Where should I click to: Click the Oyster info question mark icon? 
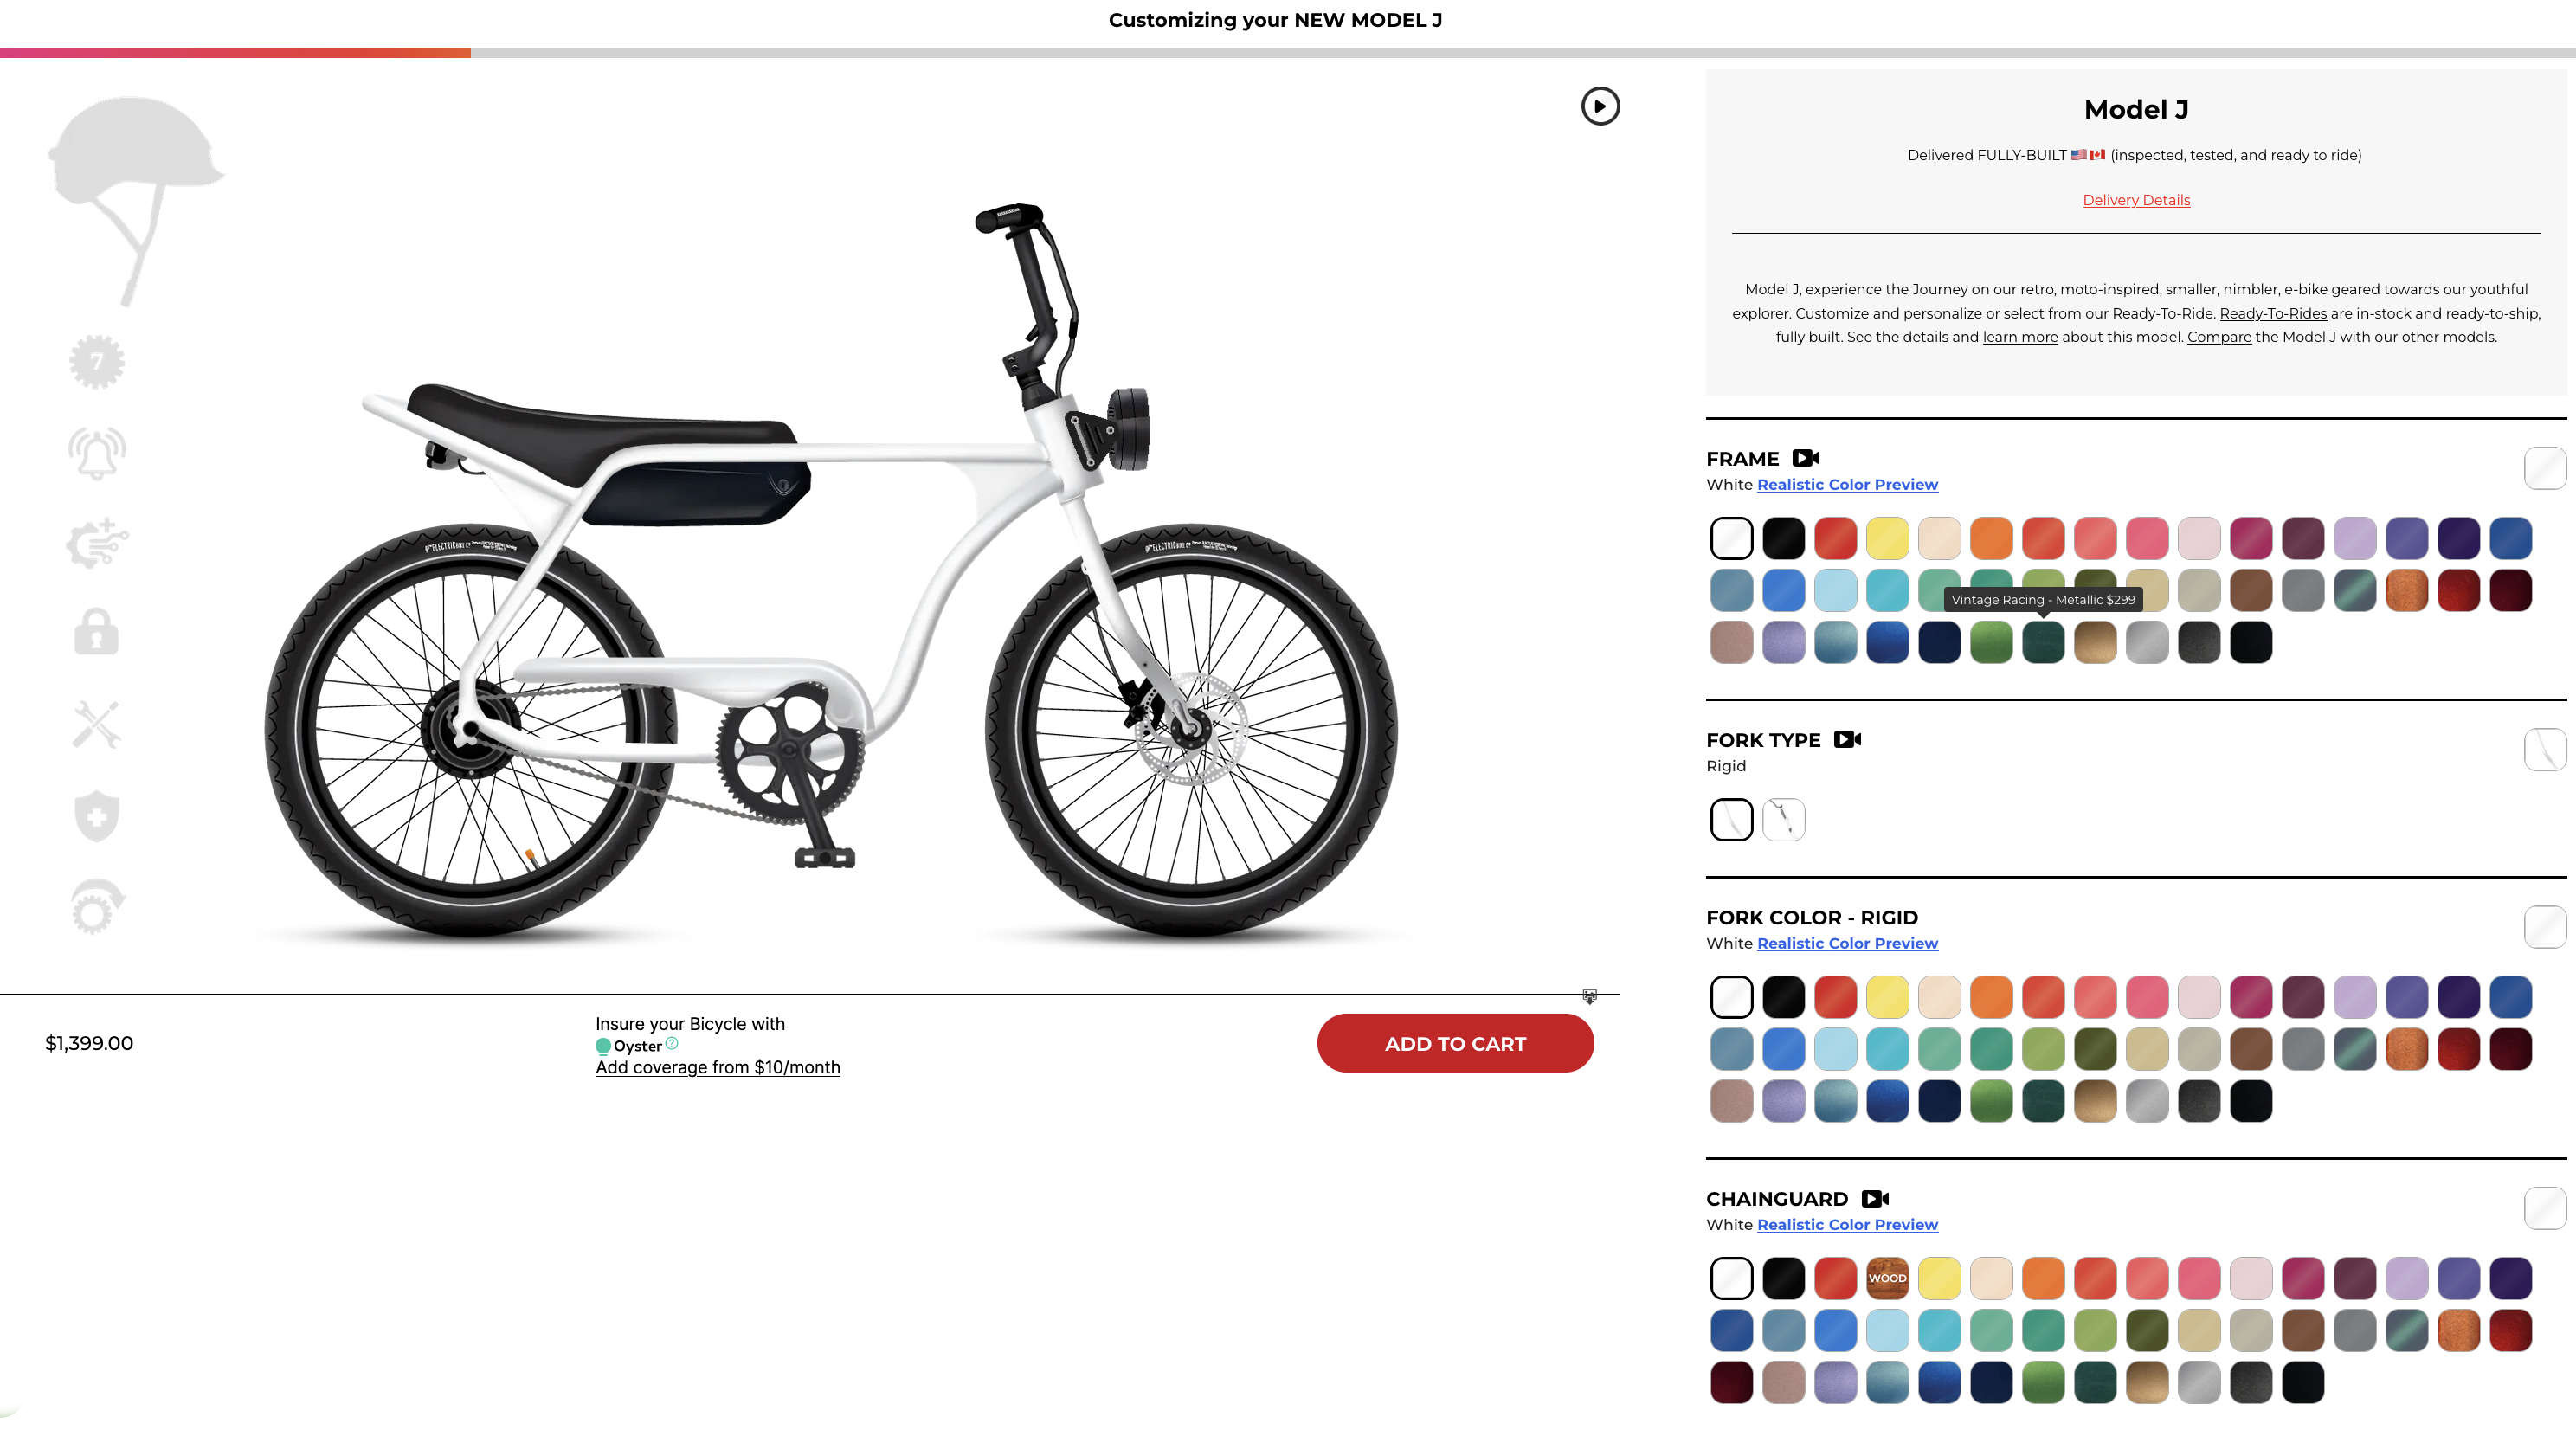click(x=672, y=1043)
